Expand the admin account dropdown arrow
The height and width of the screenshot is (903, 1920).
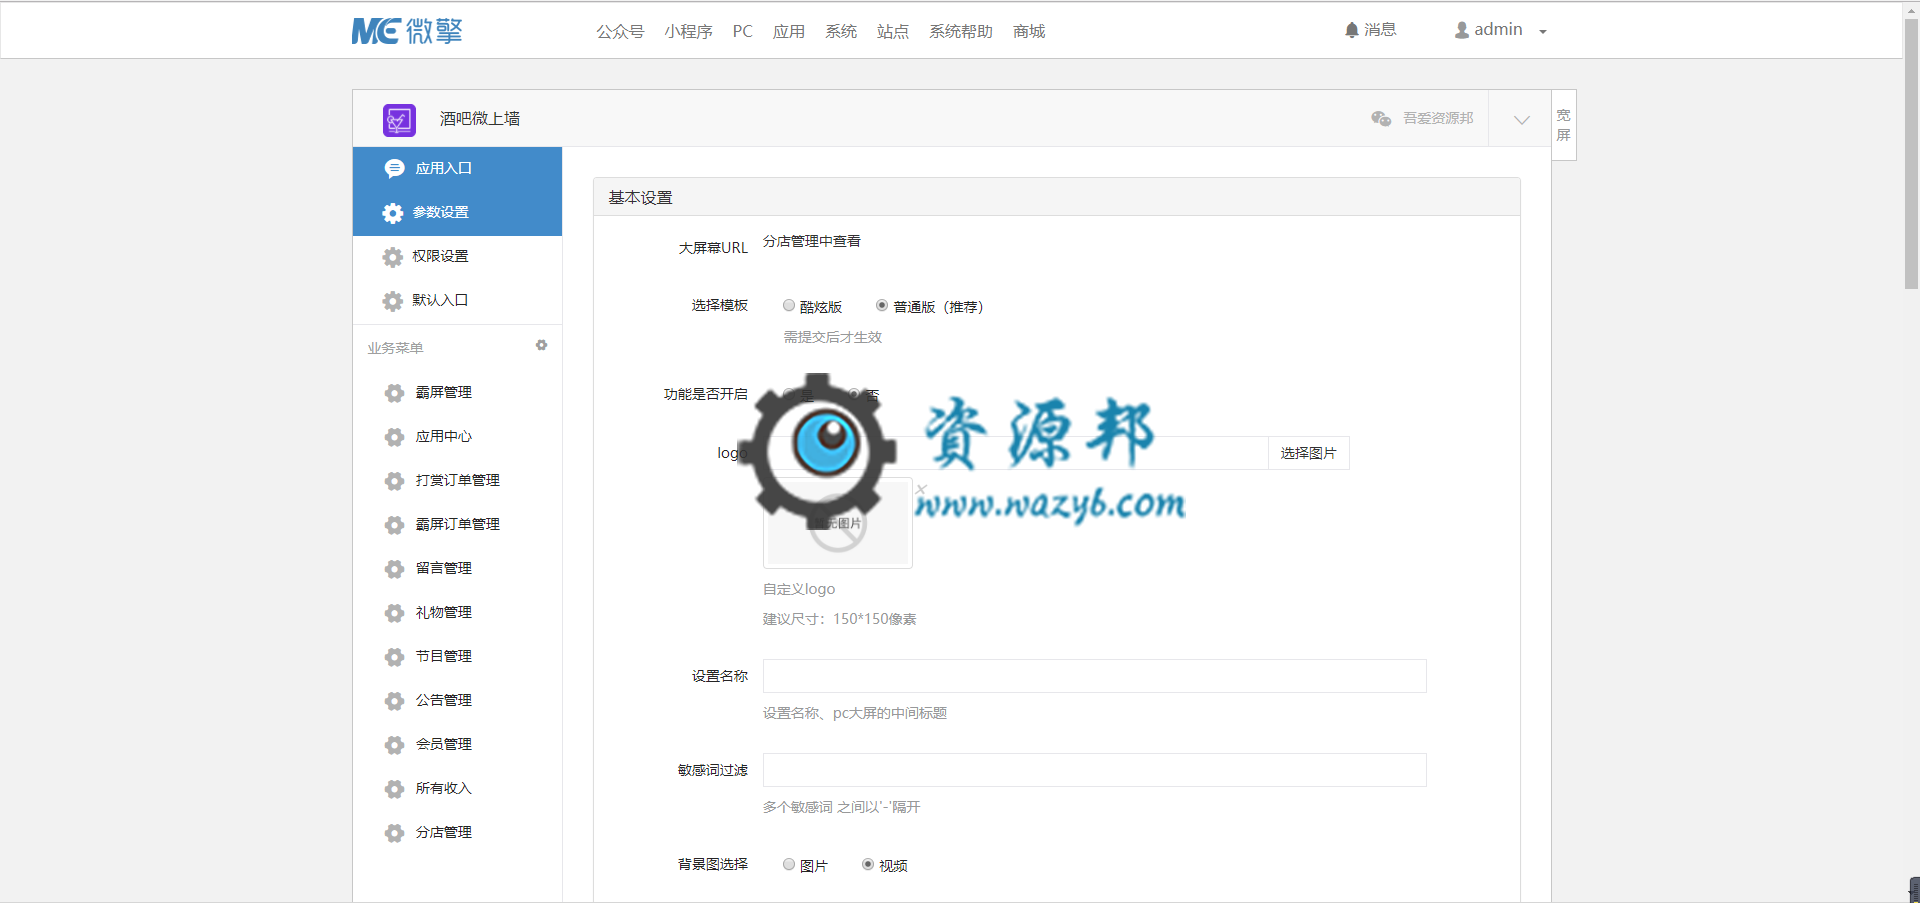coord(1543,32)
